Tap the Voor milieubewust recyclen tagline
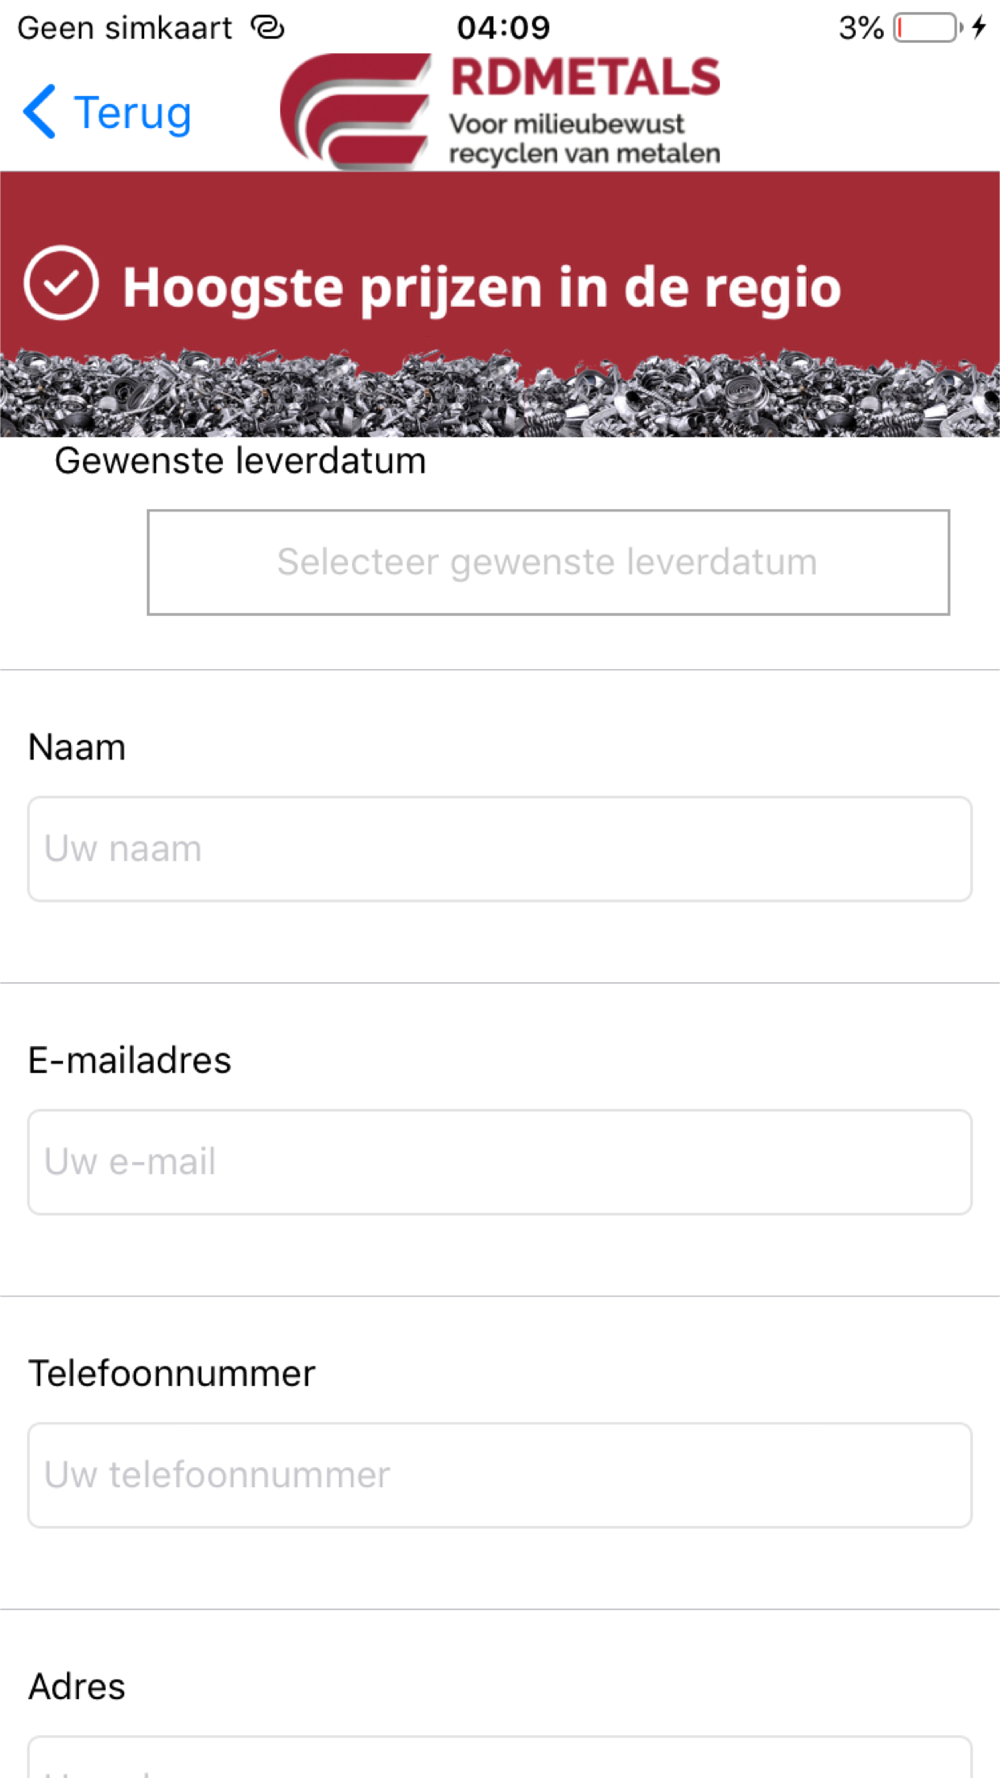The width and height of the screenshot is (1000, 1778). pos(584,138)
